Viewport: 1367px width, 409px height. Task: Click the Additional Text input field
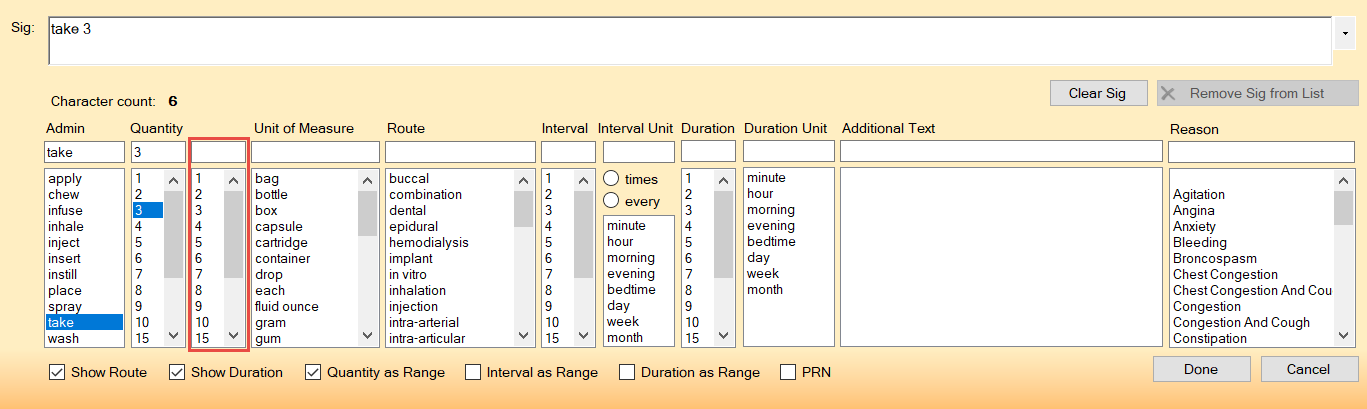[x=1001, y=151]
